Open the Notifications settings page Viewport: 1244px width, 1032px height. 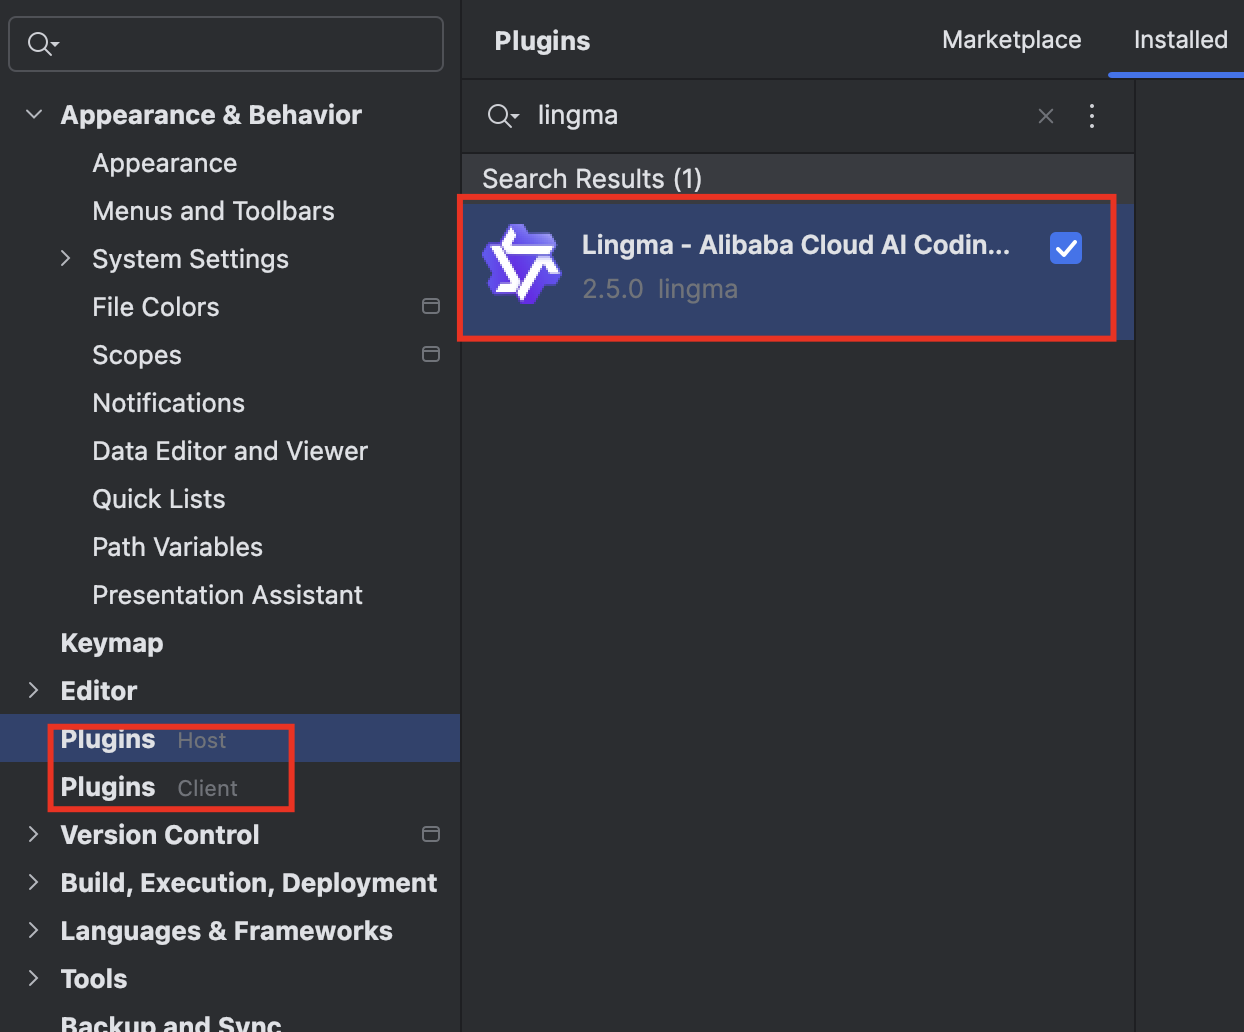[x=168, y=403]
